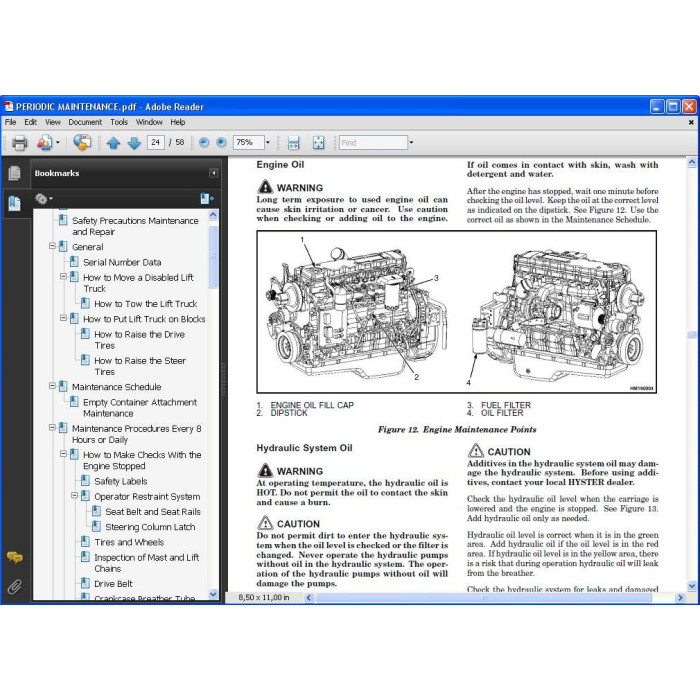This screenshot has height=700, width=700.
Task: Select Safety Precautions Maintenance and Repair bookmark
Action: 135,226
